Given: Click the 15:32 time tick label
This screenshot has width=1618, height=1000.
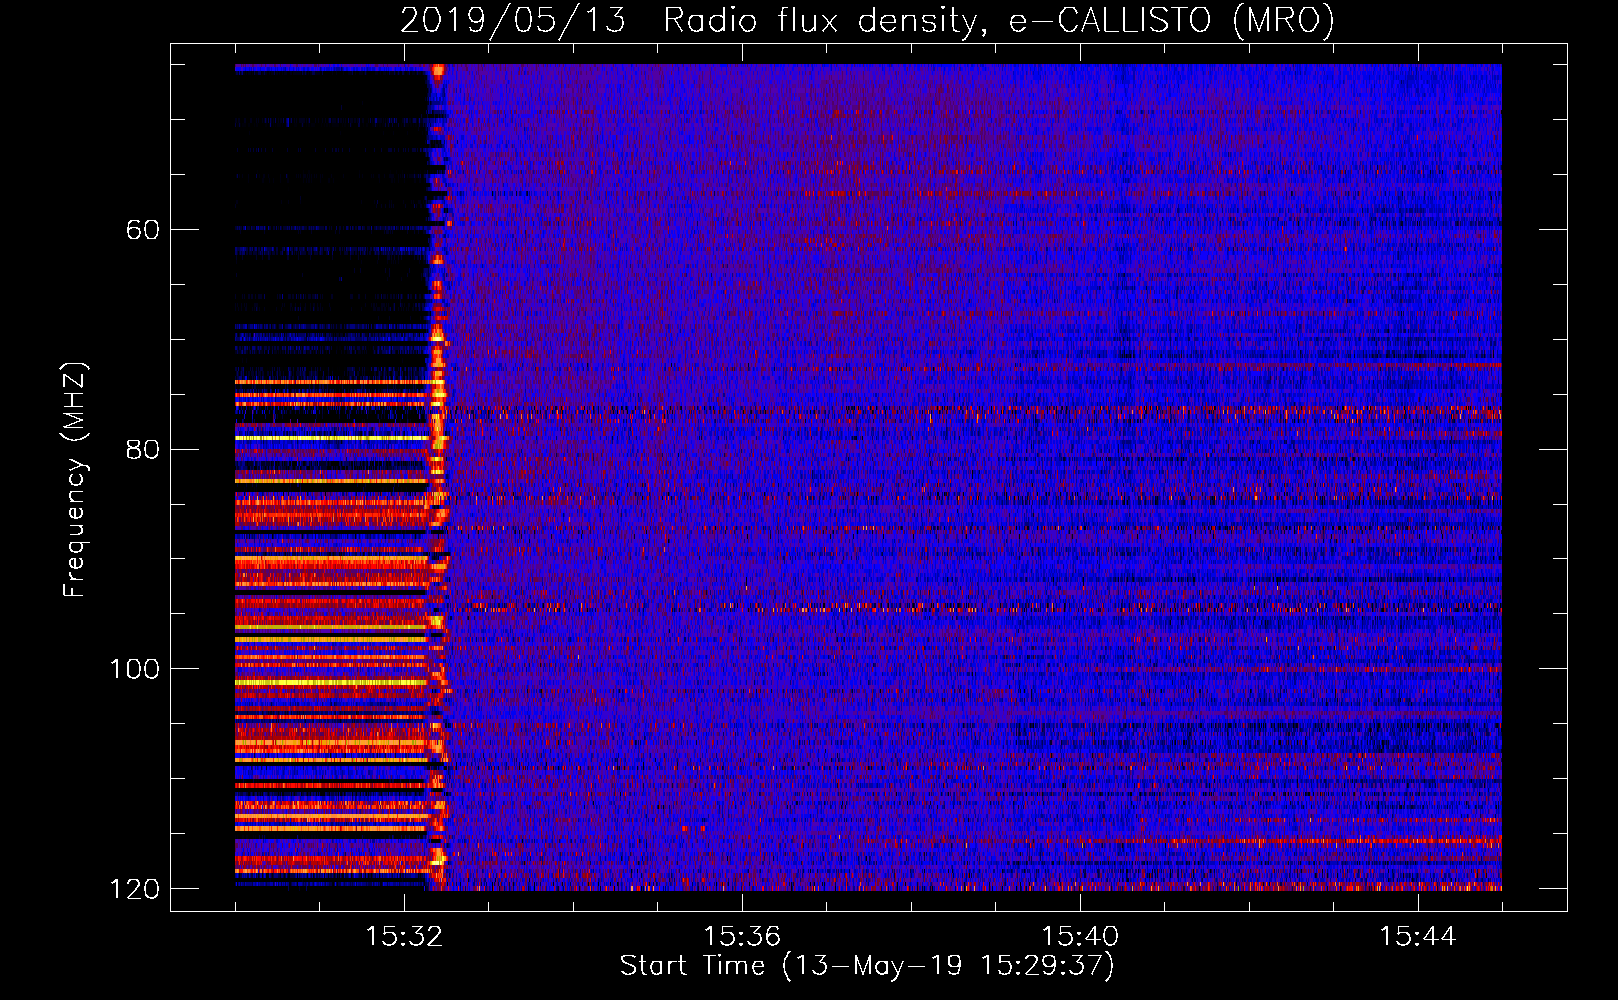Looking at the screenshot, I should pos(404,936).
